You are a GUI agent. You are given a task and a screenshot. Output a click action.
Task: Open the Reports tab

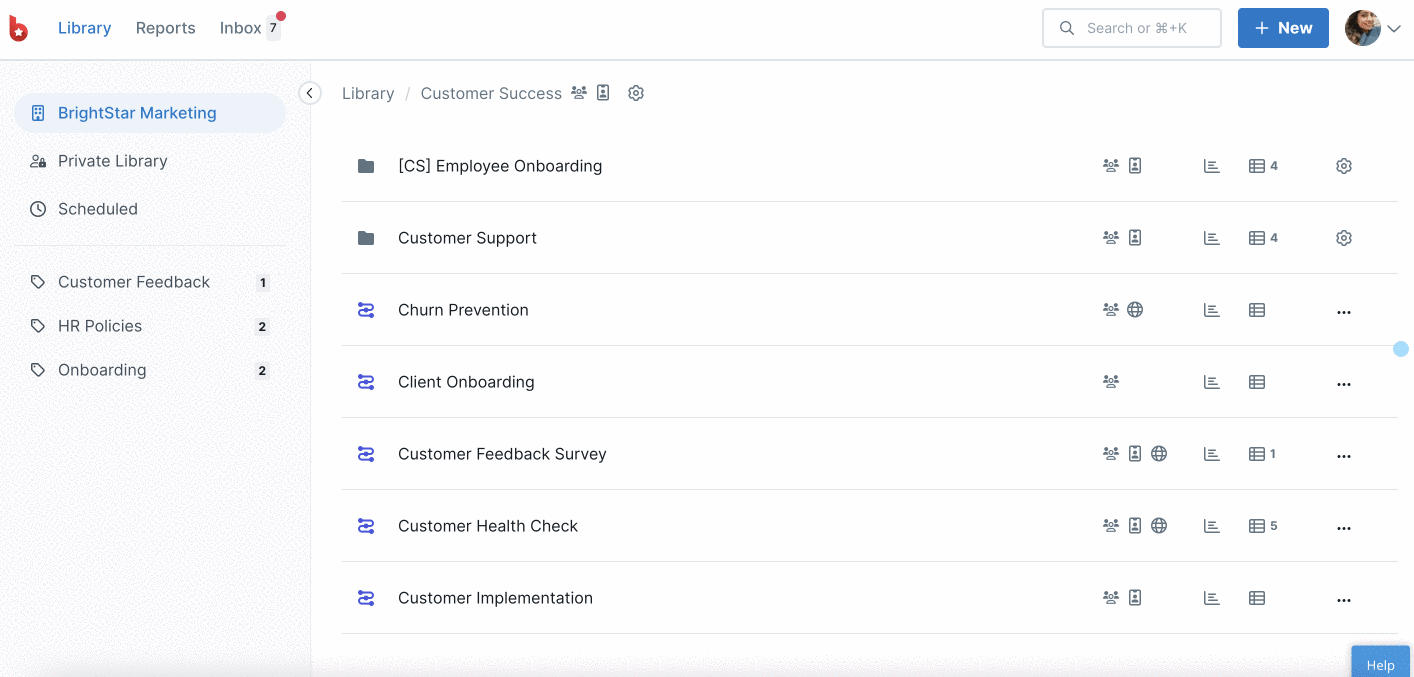(x=165, y=28)
